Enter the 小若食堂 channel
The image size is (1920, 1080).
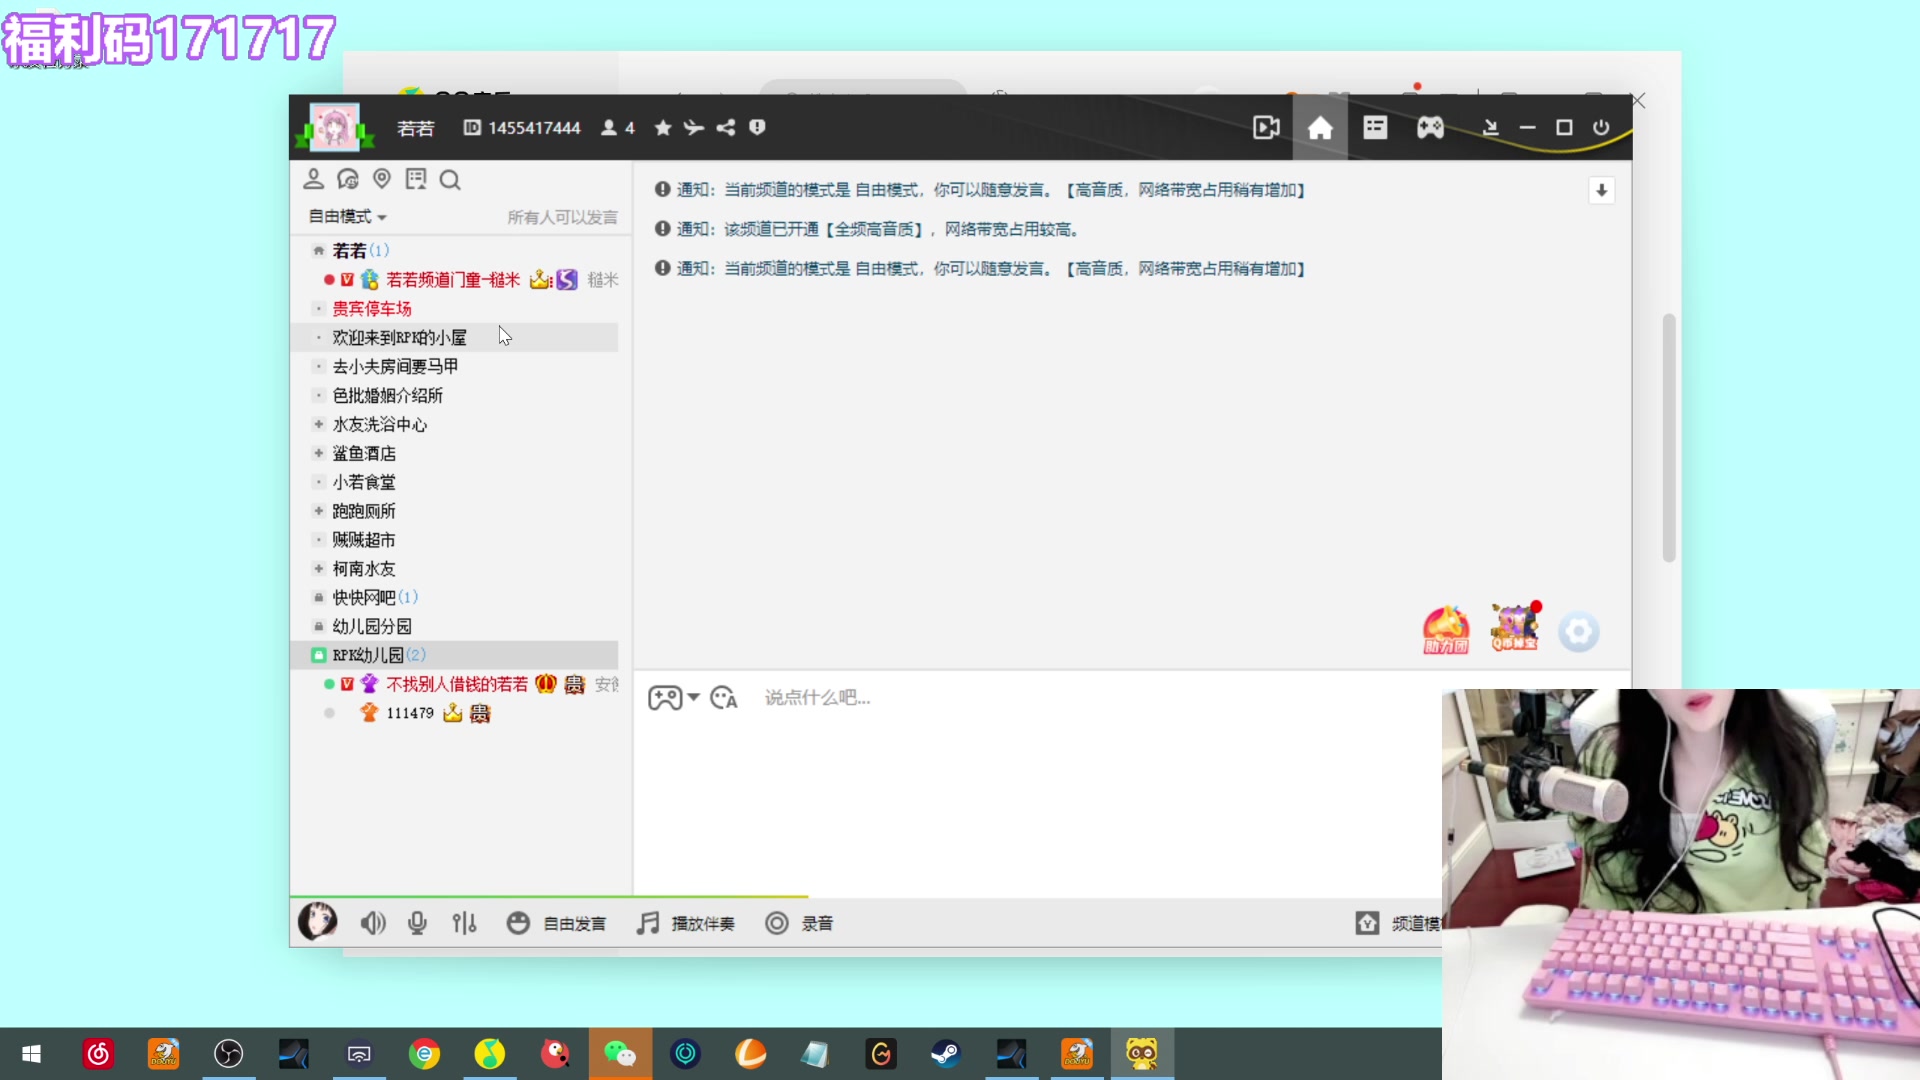coord(364,482)
